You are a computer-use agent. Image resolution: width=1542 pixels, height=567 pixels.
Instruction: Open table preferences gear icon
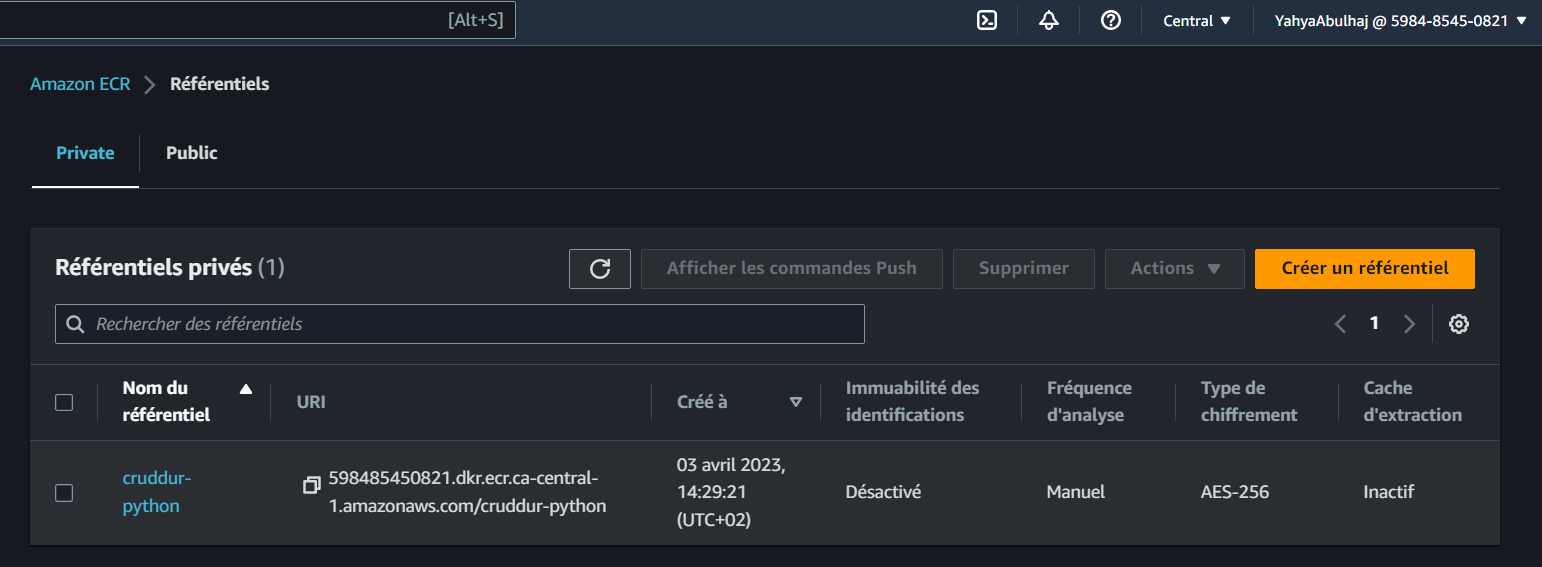coord(1459,324)
